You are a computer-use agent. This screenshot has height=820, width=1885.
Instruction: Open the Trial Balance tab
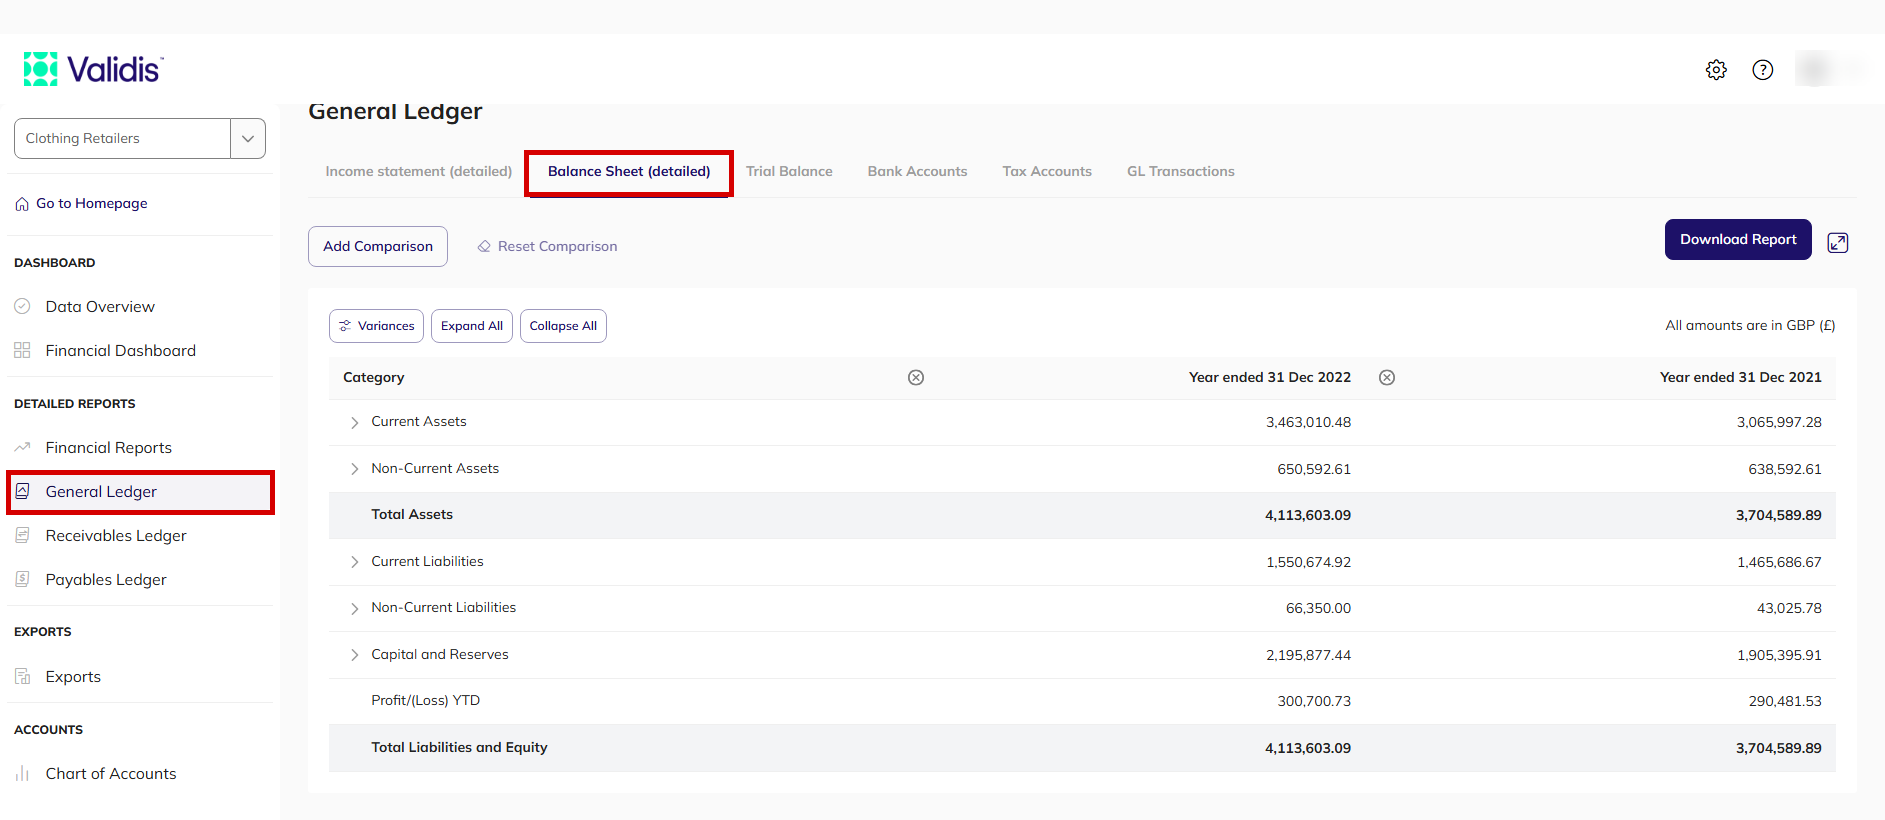click(789, 171)
